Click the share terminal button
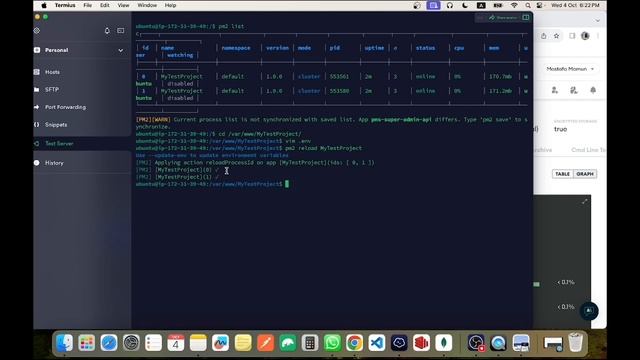The height and width of the screenshot is (360, 640). [503, 18]
